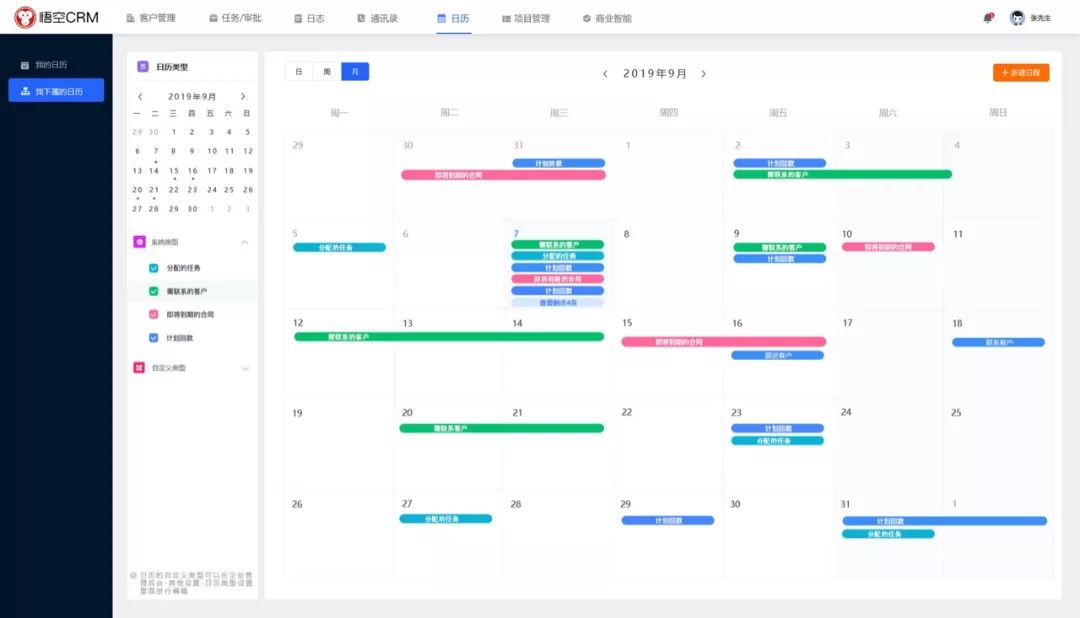1080x618 pixels.
Task: Select the 日历 navigation tab
Action: tap(453, 19)
